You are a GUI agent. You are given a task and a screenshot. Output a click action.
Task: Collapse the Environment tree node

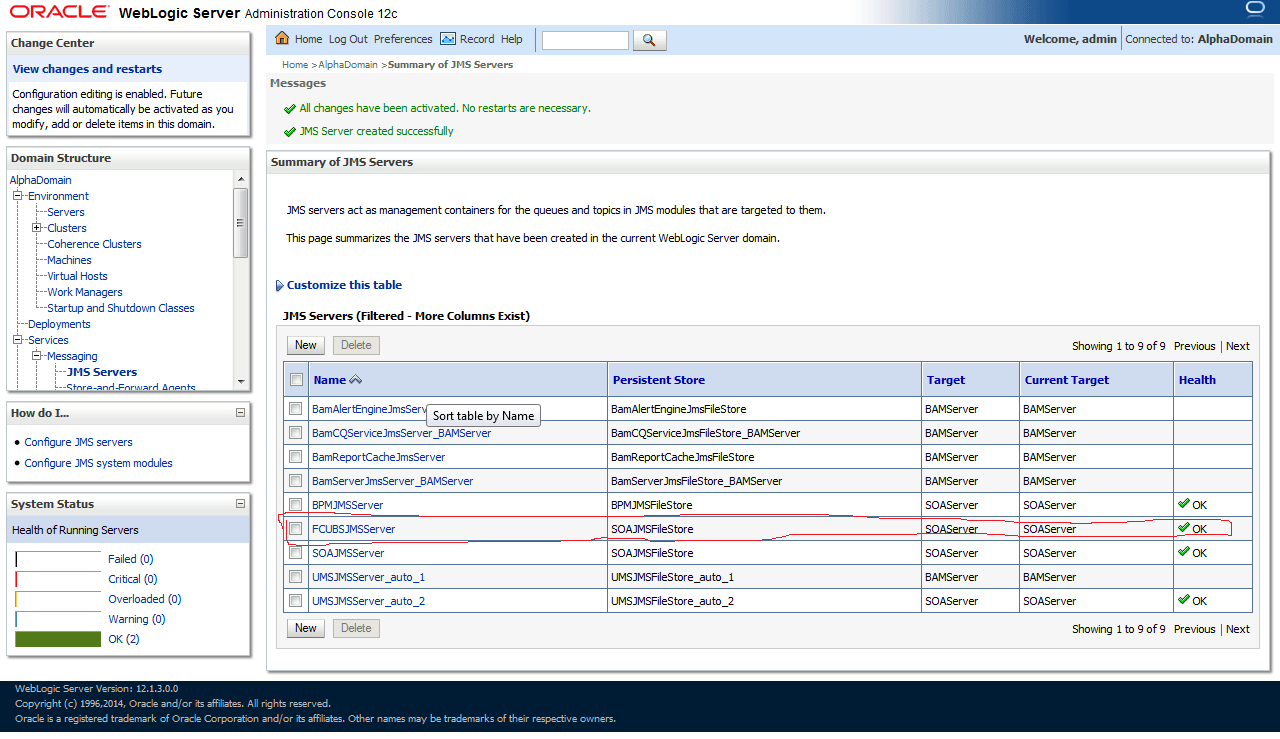(x=18, y=196)
